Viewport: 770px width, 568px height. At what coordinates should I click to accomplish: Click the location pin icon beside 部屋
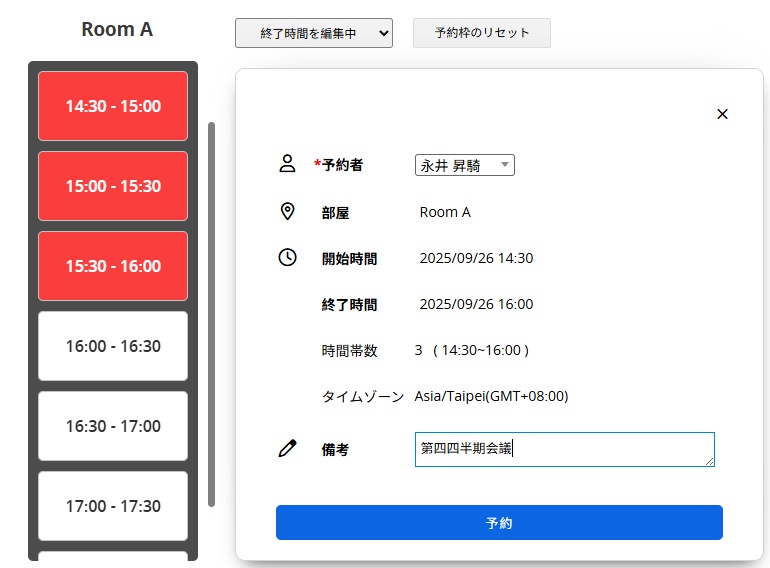(287, 211)
